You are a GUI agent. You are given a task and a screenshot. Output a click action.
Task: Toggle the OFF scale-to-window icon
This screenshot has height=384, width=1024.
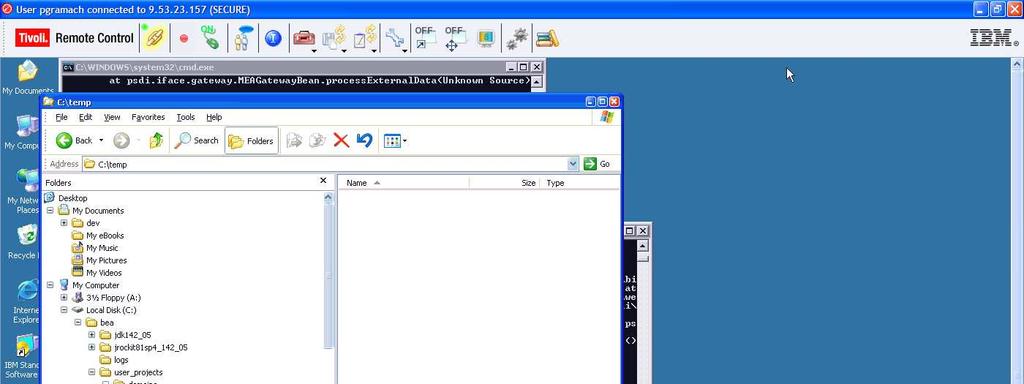pyautogui.click(x=424, y=38)
